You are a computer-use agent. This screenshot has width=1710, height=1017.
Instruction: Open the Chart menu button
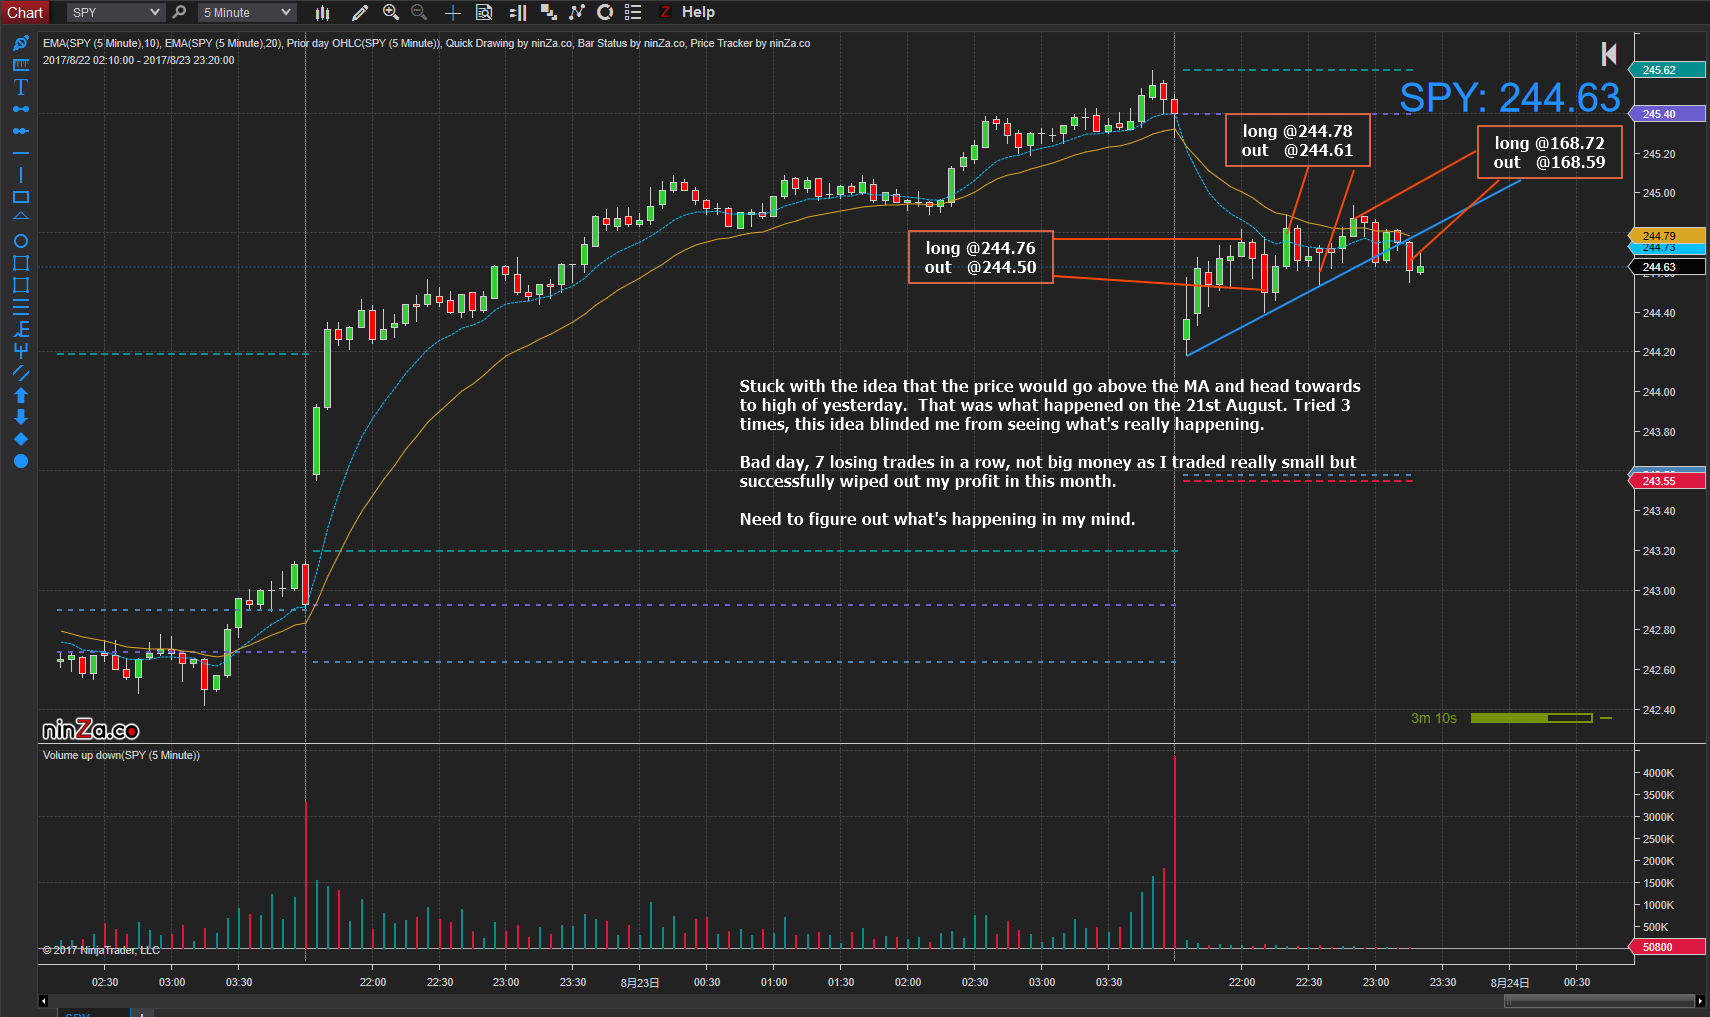click(x=25, y=12)
